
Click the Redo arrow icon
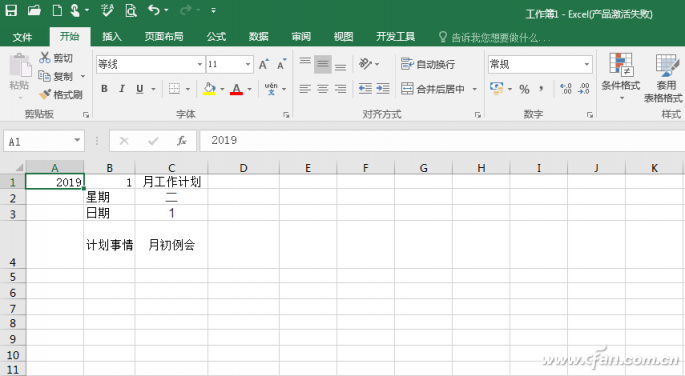click(x=186, y=10)
